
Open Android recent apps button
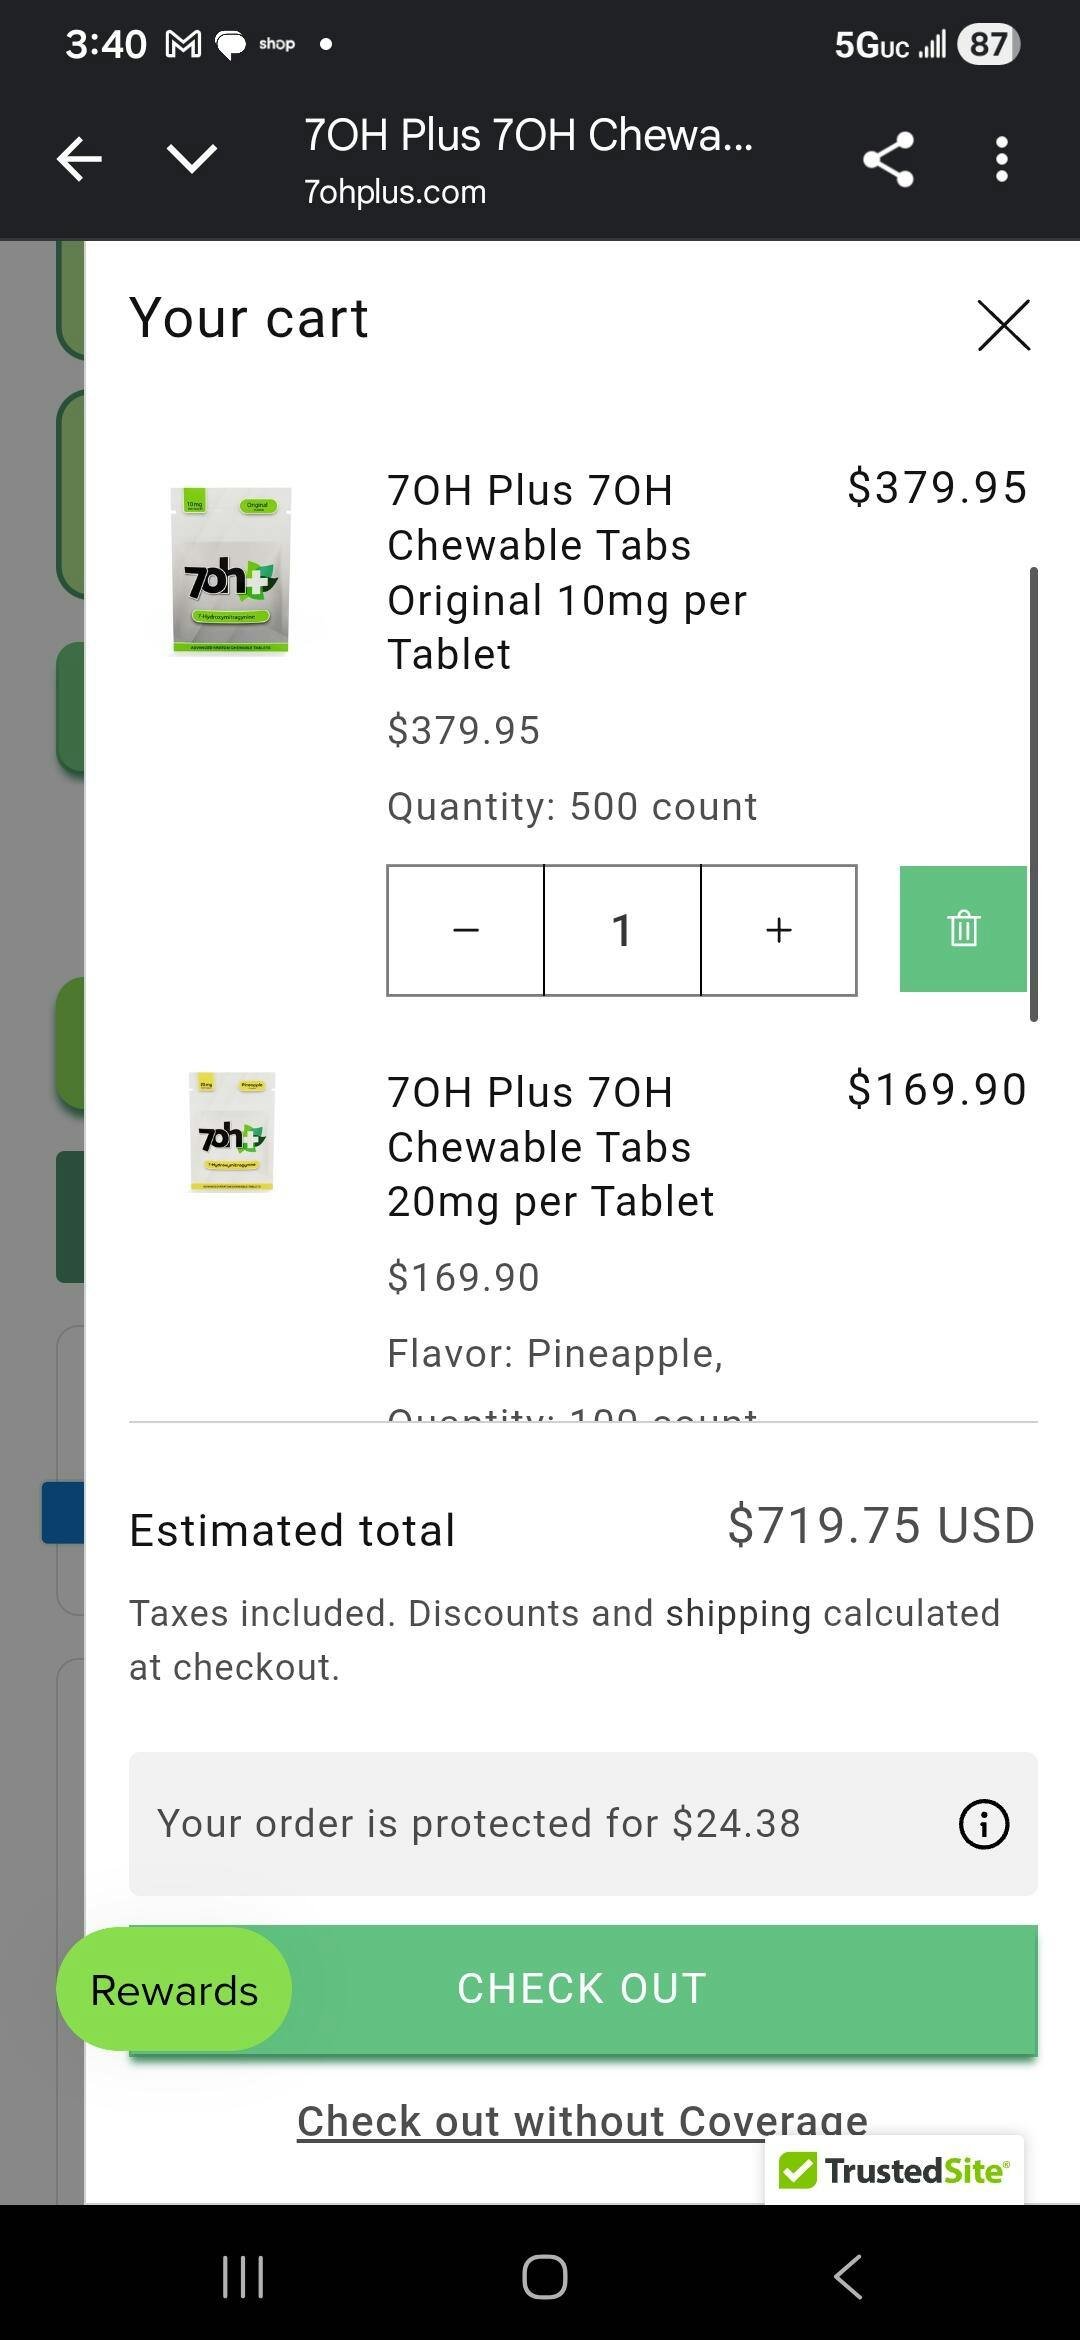(243, 2277)
